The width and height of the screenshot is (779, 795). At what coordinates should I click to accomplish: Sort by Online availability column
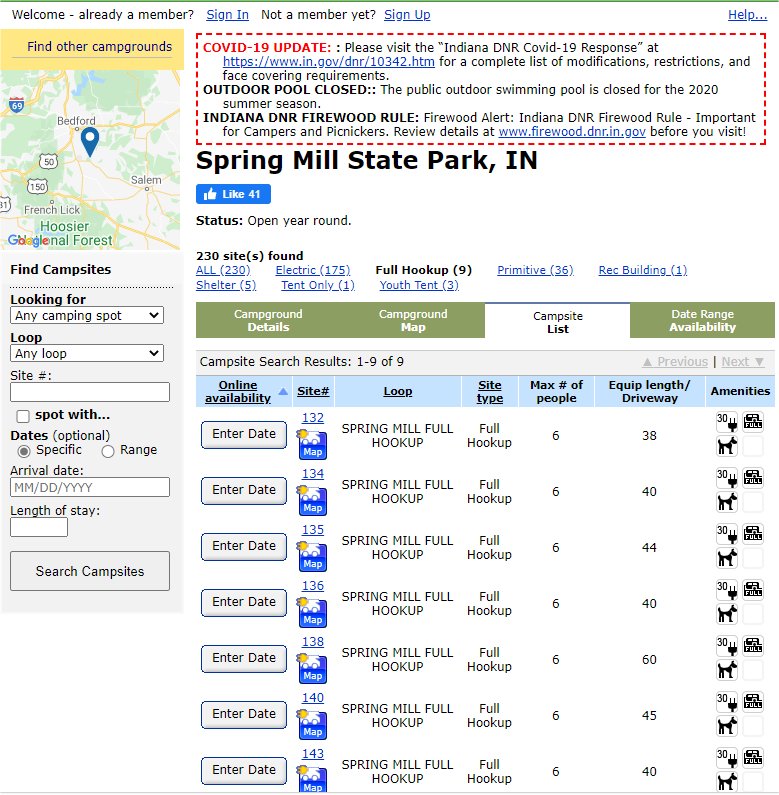(238, 391)
